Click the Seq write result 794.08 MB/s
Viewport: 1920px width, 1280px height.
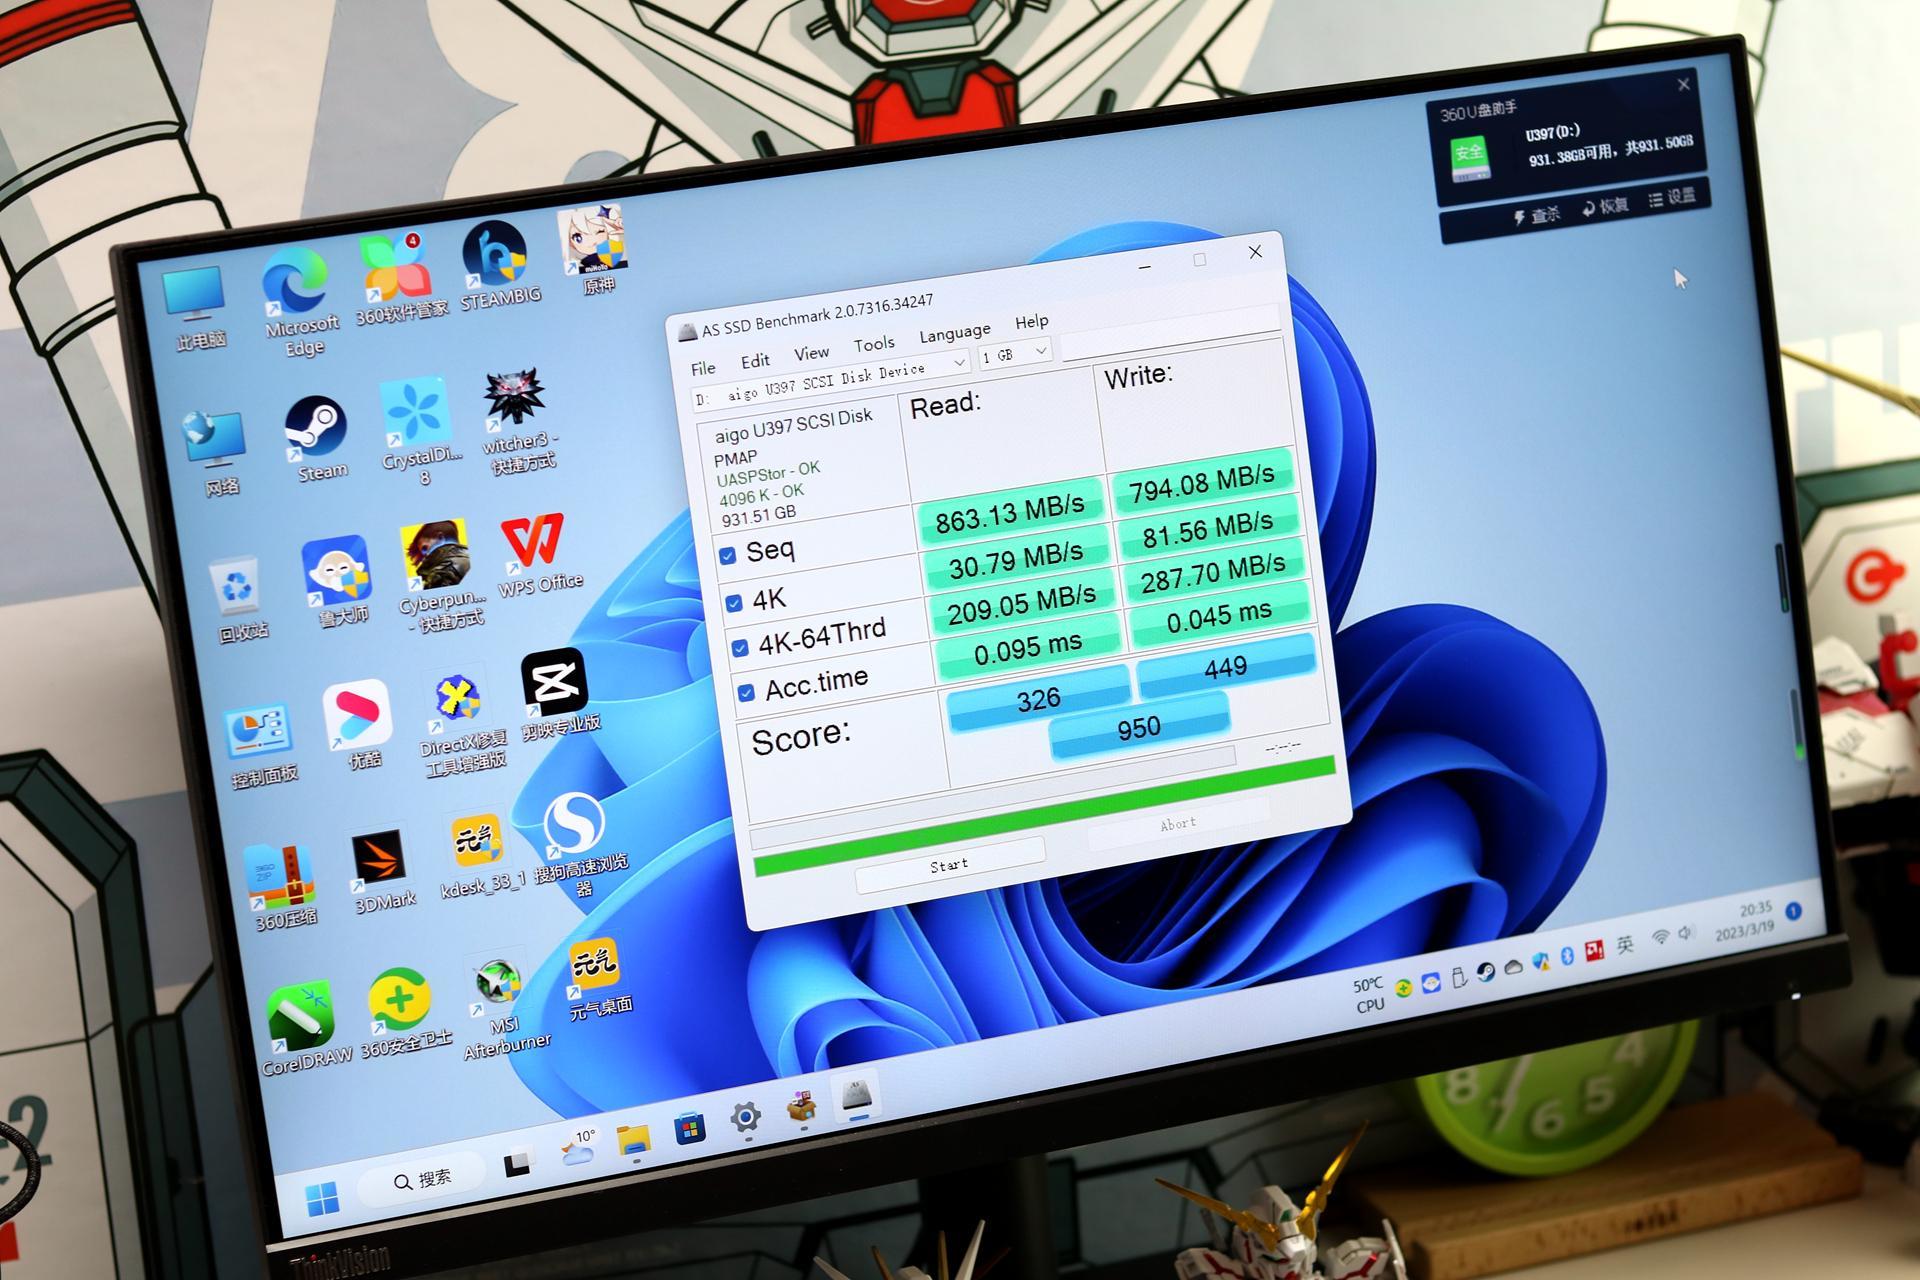[1201, 481]
